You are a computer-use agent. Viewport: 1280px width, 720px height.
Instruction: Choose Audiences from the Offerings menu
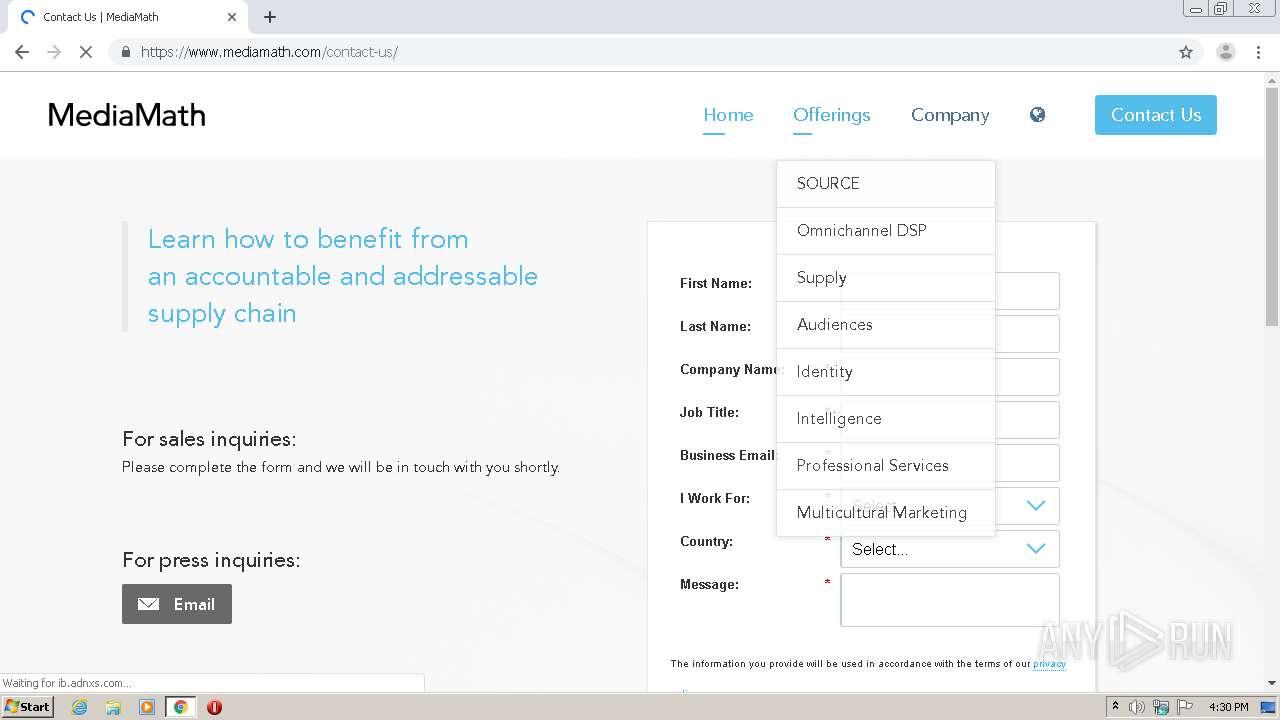[x=886, y=325]
